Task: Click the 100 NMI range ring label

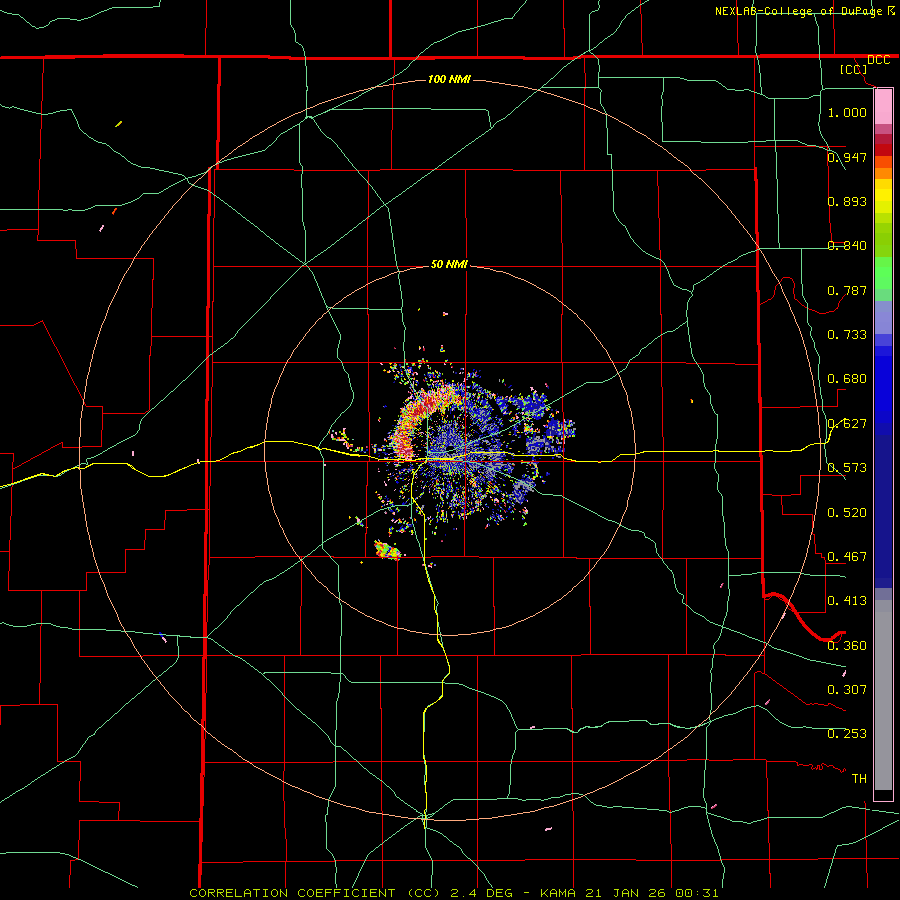Action: coord(449,79)
